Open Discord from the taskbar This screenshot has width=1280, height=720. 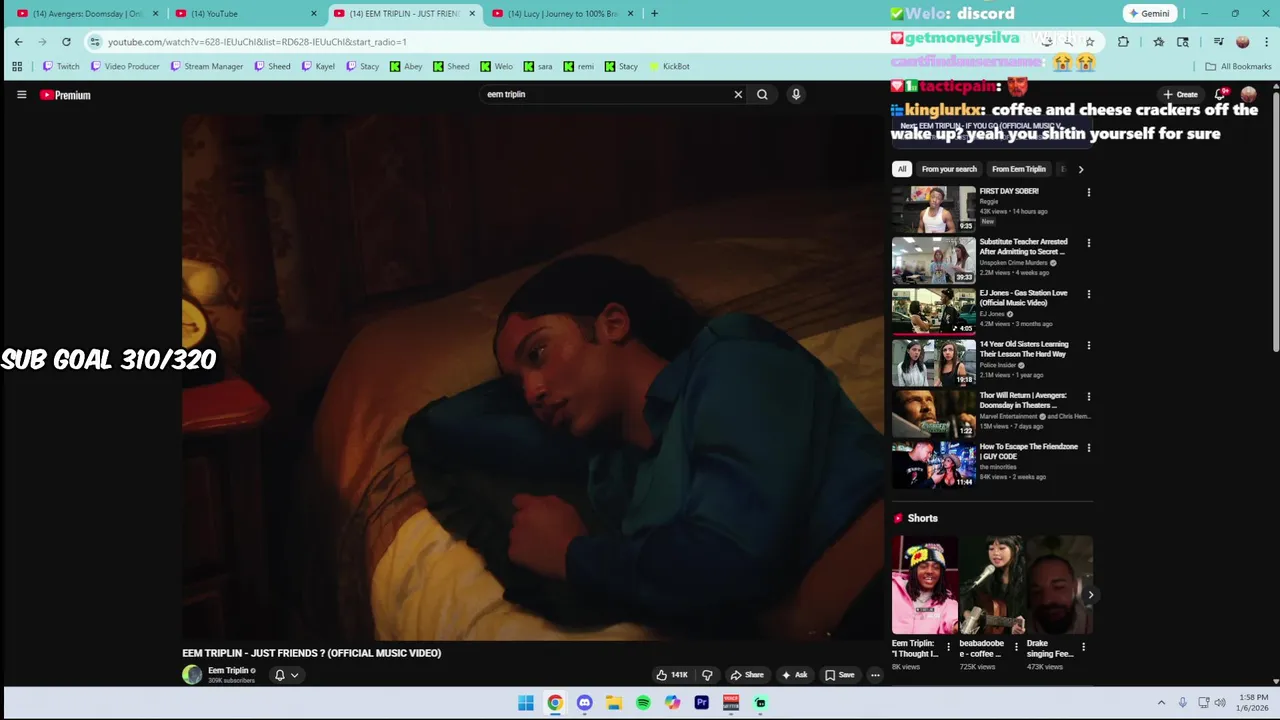(584, 703)
